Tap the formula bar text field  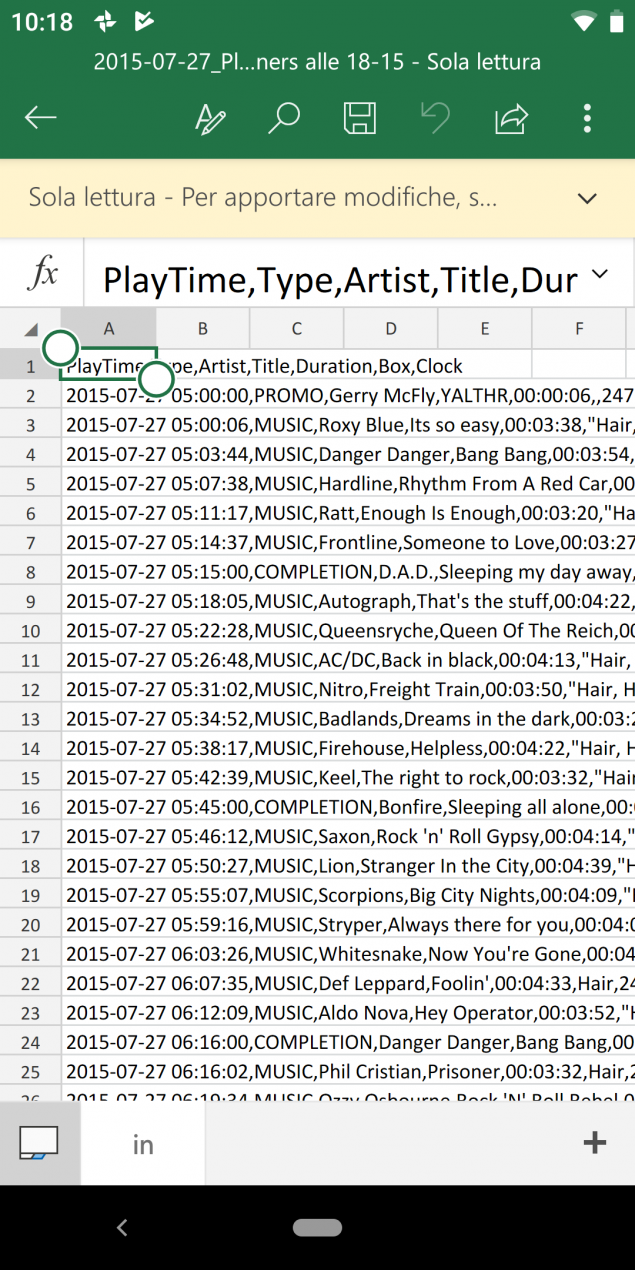click(x=340, y=279)
